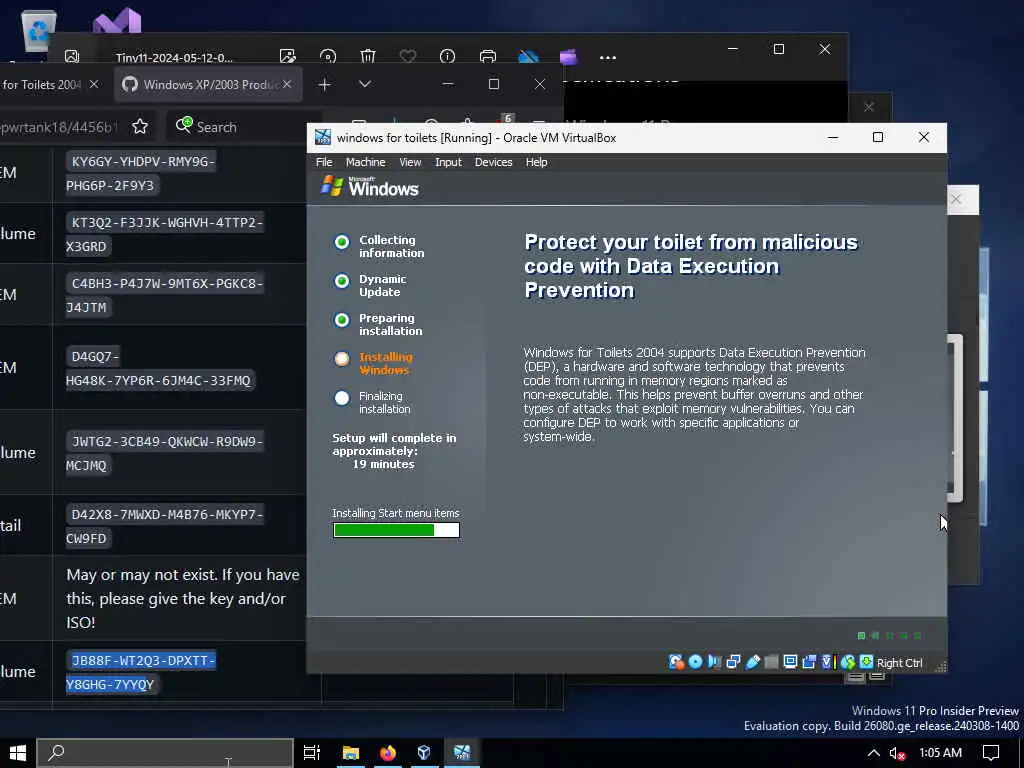The image size is (1024, 768).
Task: Click the Right Ctrl host key indicator
Action: (x=899, y=663)
